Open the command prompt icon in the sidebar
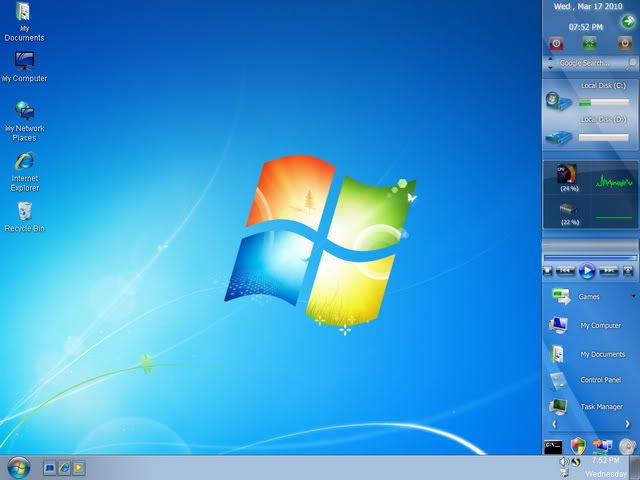This screenshot has width=640, height=480. [x=553, y=447]
